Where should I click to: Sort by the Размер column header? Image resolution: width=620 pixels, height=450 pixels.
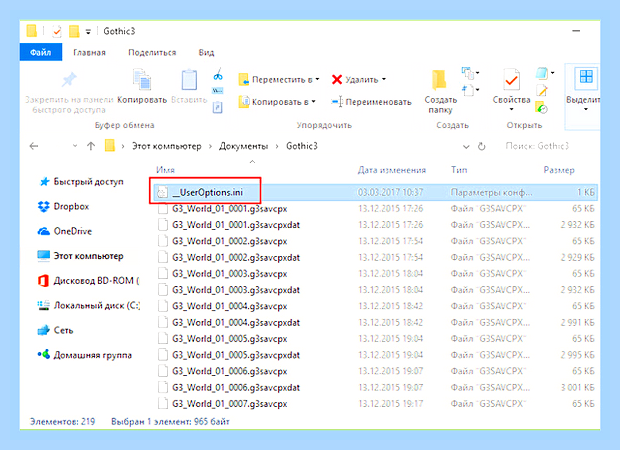(559, 170)
